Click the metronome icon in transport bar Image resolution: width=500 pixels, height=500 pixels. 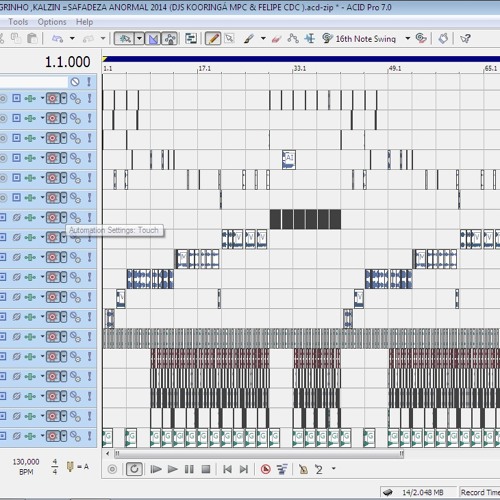[x=303, y=469]
